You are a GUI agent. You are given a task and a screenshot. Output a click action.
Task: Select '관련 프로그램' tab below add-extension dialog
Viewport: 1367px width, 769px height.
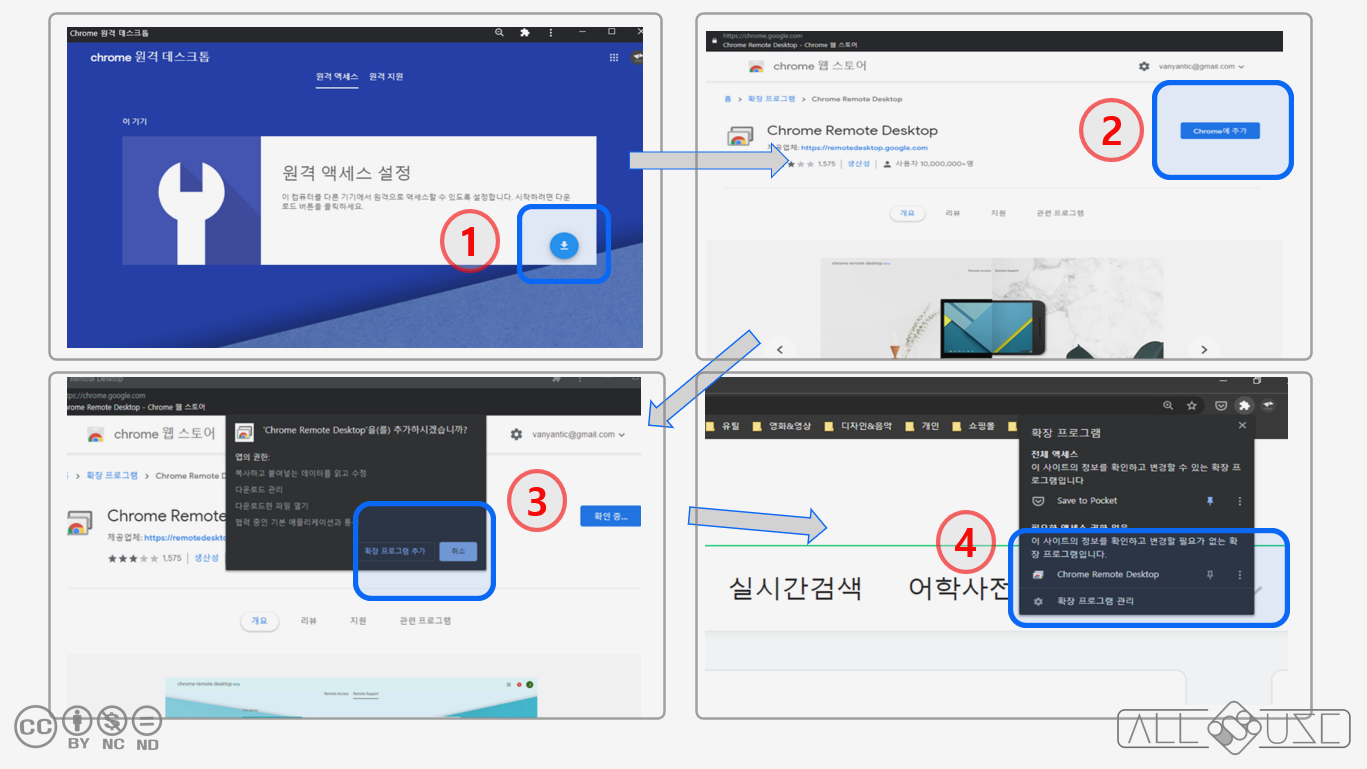[x=425, y=621]
